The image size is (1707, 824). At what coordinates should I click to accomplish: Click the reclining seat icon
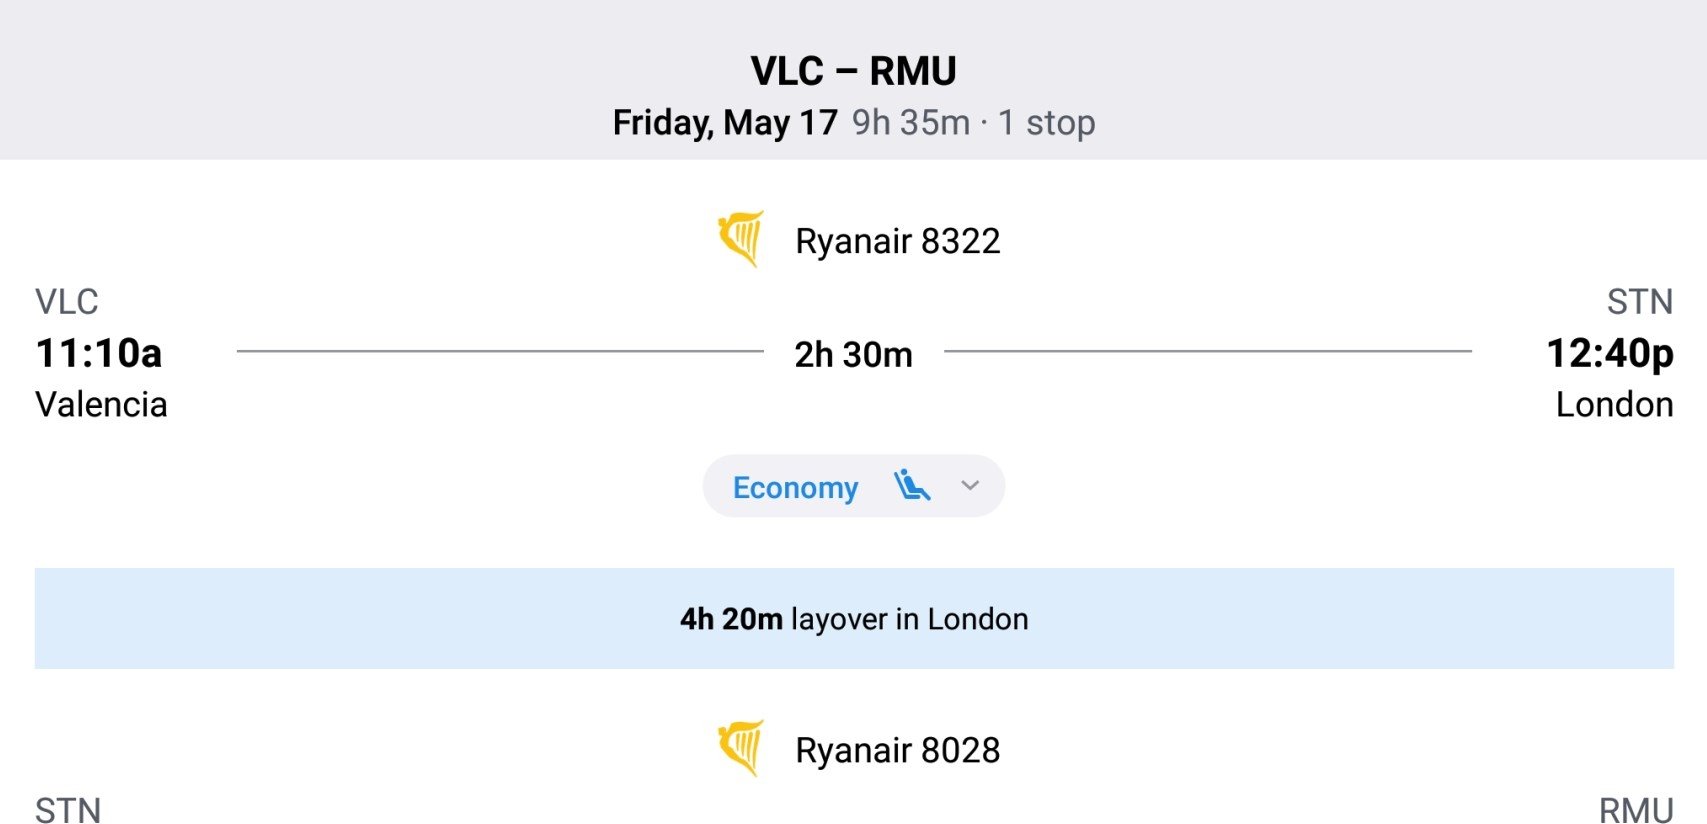[x=912, y=485]
